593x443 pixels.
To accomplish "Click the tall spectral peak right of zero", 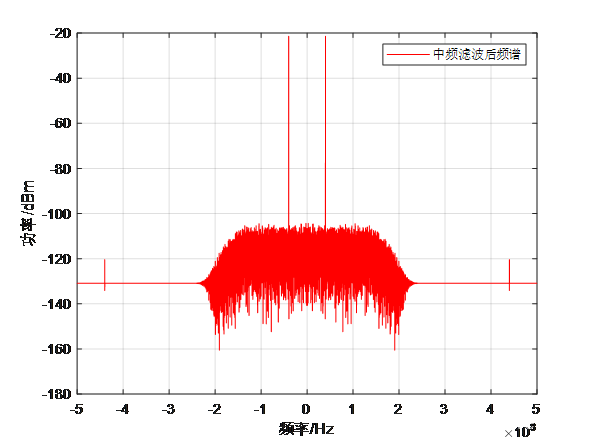I will 325,132.
